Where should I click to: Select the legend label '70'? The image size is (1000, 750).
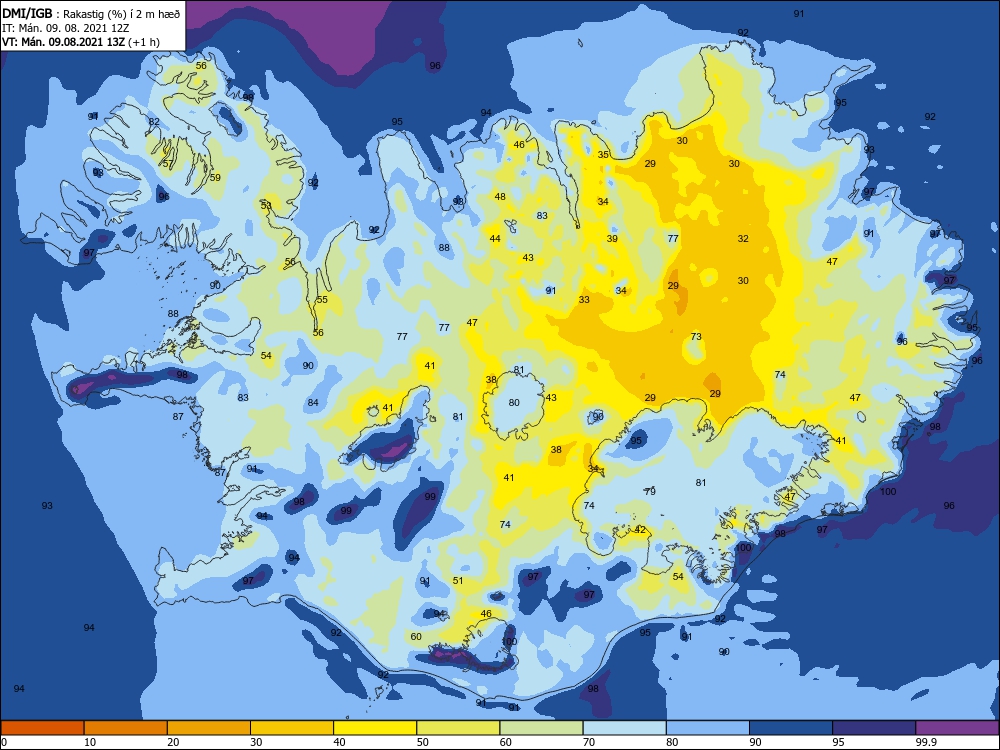point(589,742)
